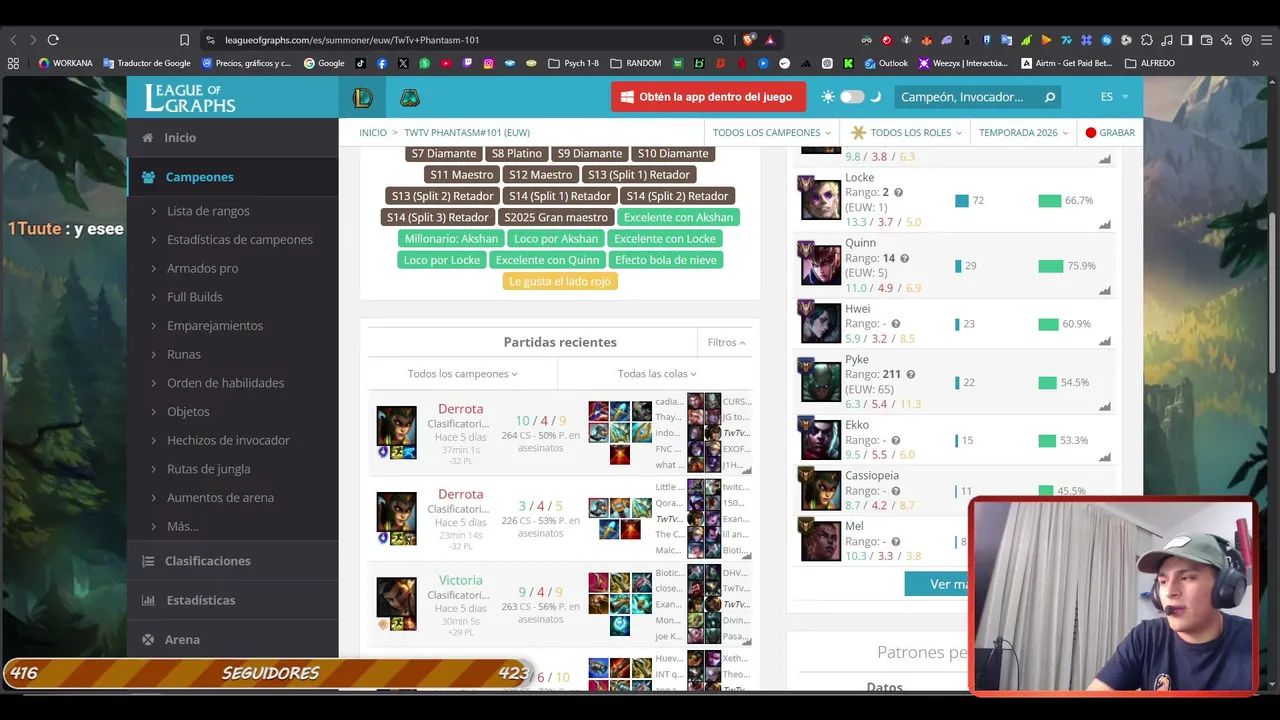Open the Traductor de Google bookmark
The width and height of the screenshot is (1280, 720).
click(x=146, y=63)
